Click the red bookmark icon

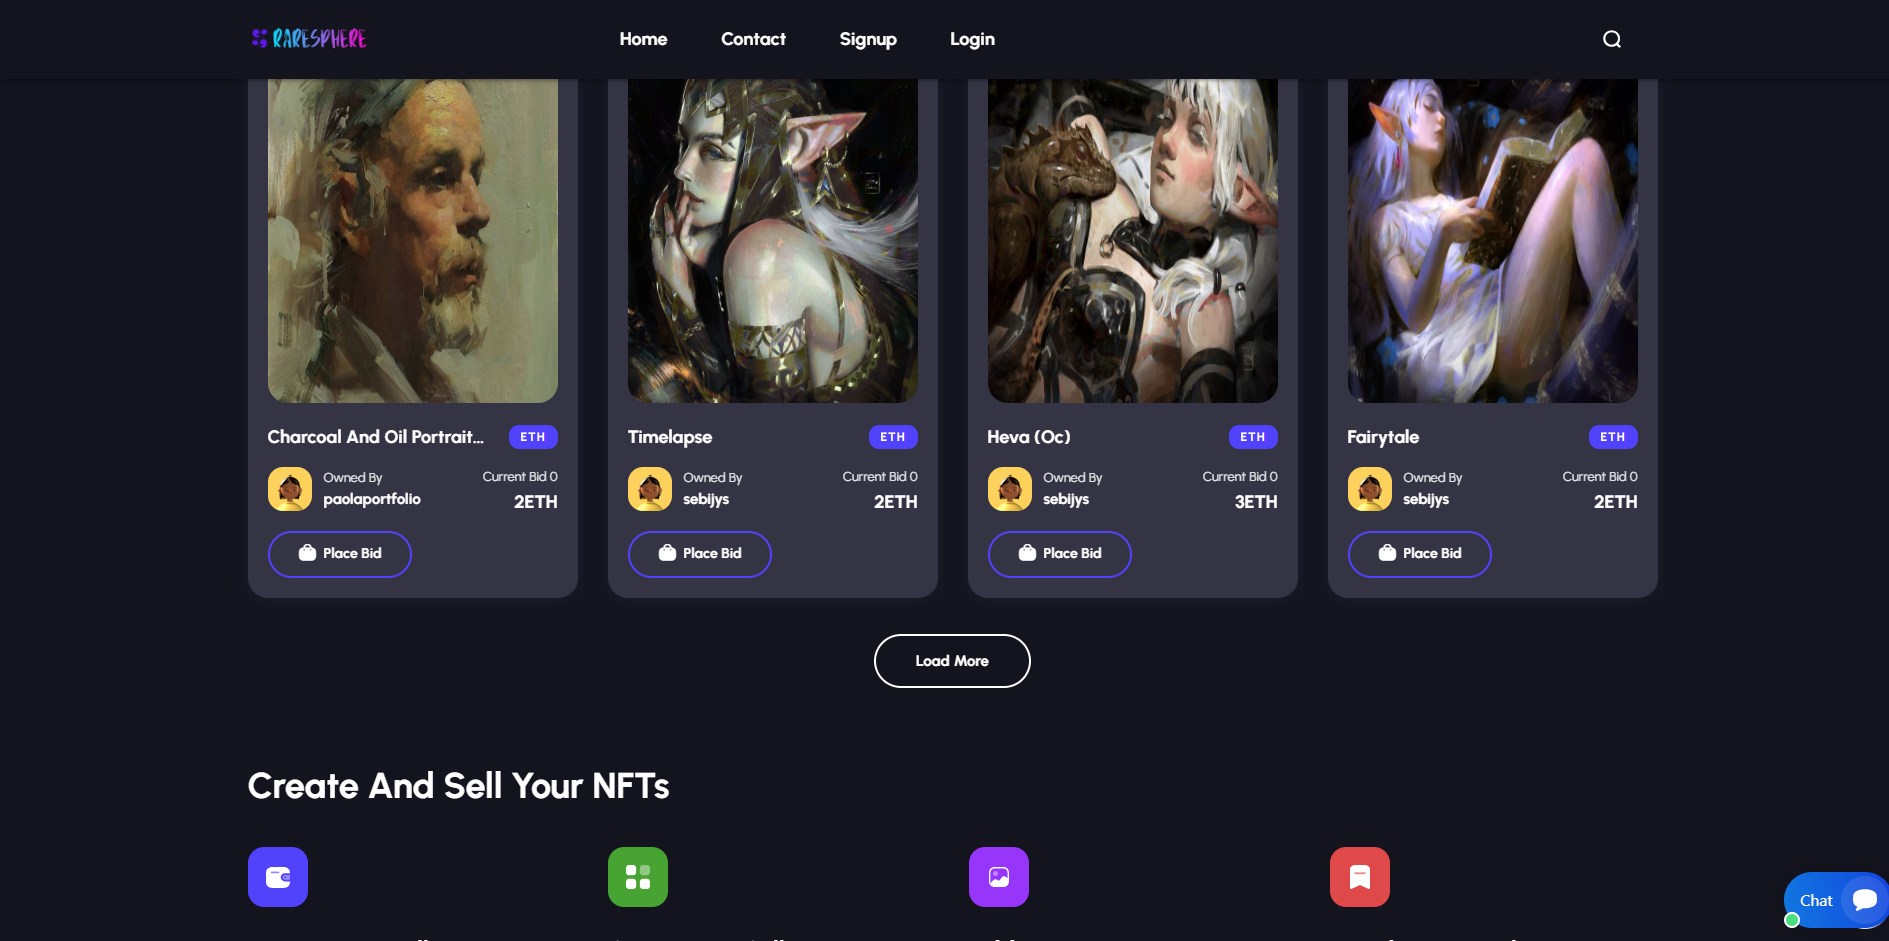tap(1360, 877)
